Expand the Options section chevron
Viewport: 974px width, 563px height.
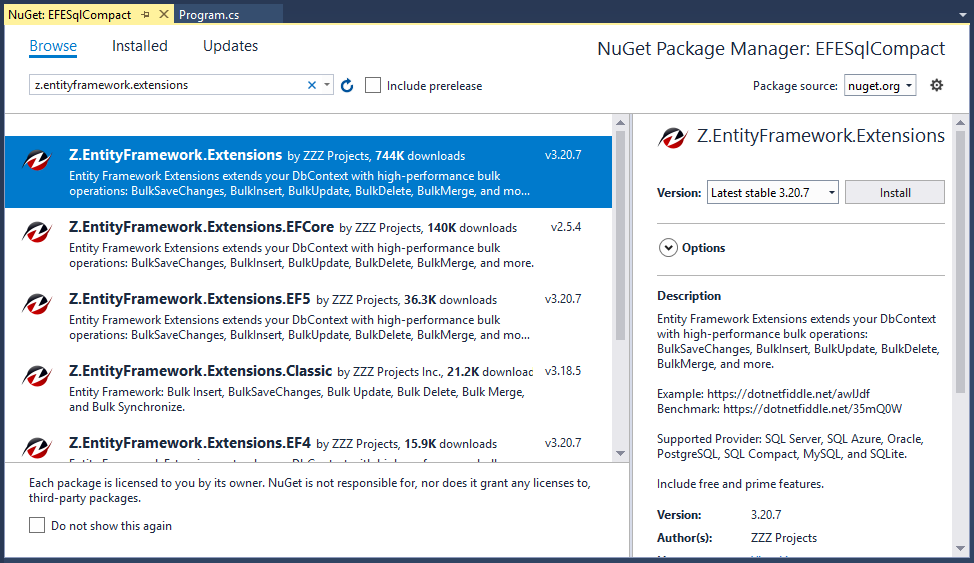click(668, 248)
